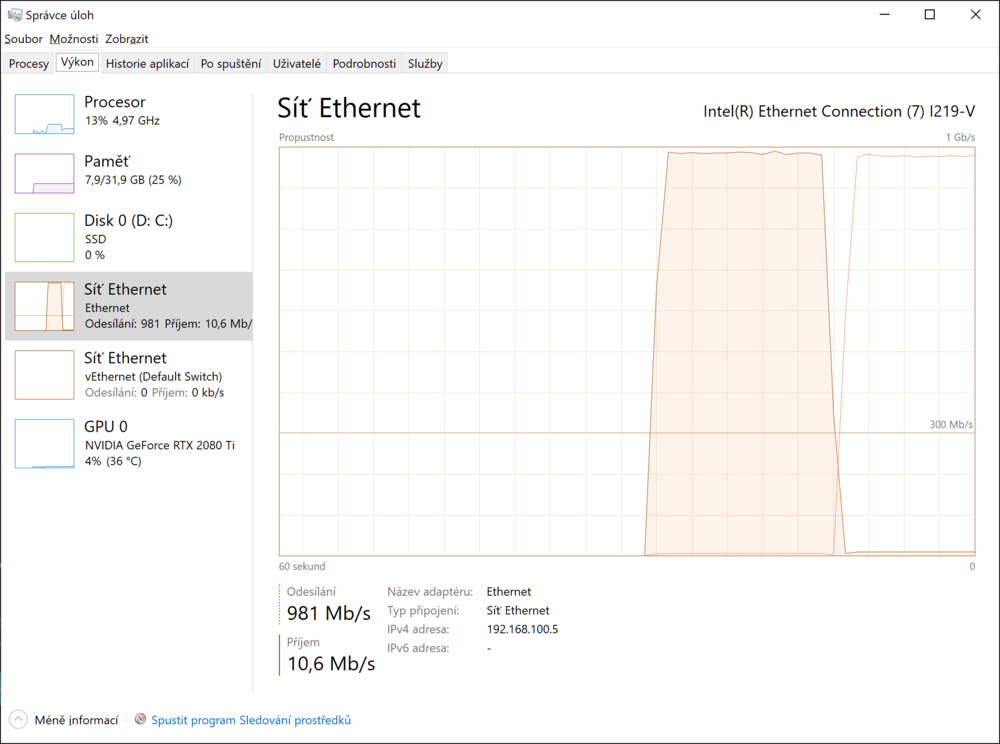Open the Možnosti menu

pos(74,39)
